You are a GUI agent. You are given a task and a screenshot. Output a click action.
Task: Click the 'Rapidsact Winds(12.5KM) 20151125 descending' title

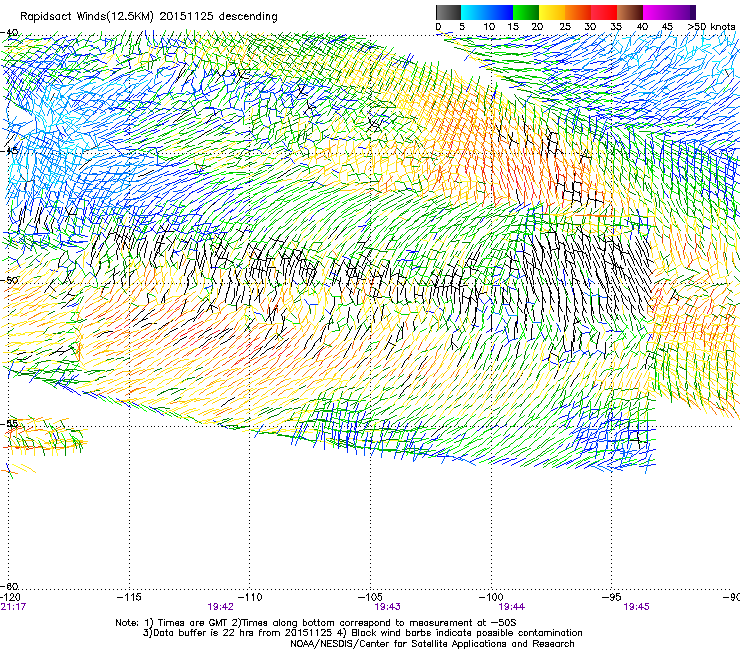pos(149,17)
